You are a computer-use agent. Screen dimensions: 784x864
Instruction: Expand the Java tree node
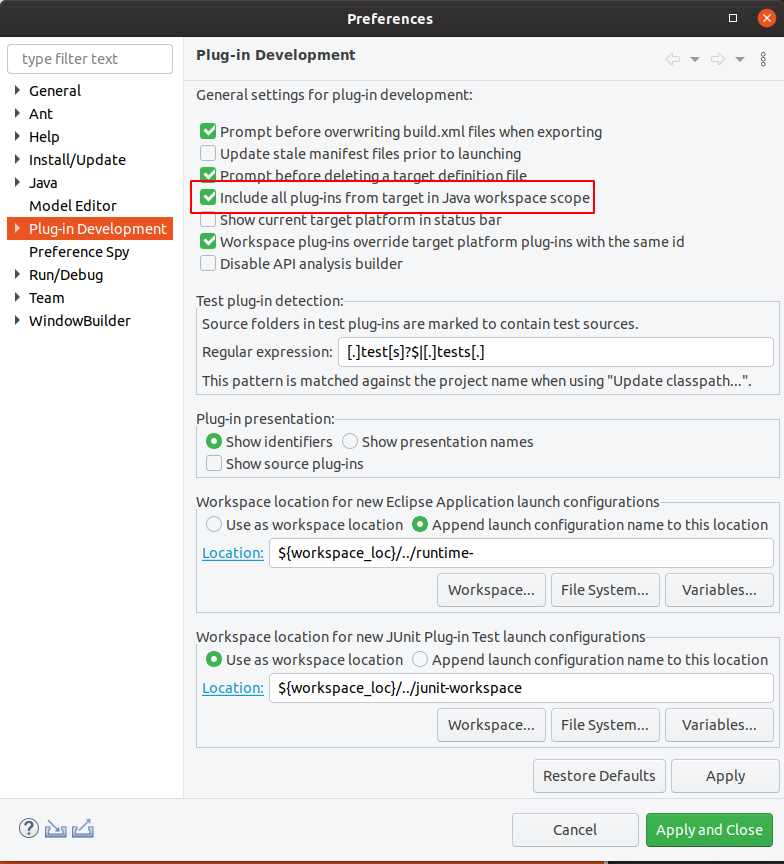point(17,182)
